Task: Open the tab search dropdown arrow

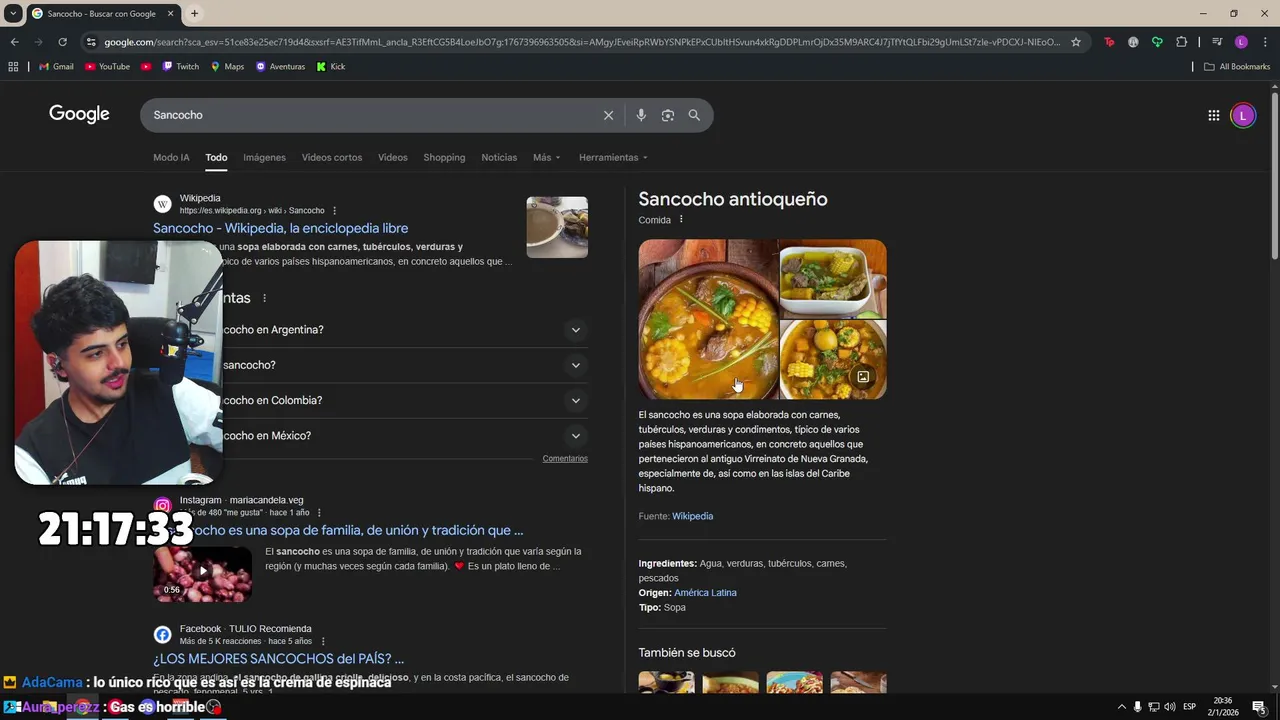Action: [13, 14]
